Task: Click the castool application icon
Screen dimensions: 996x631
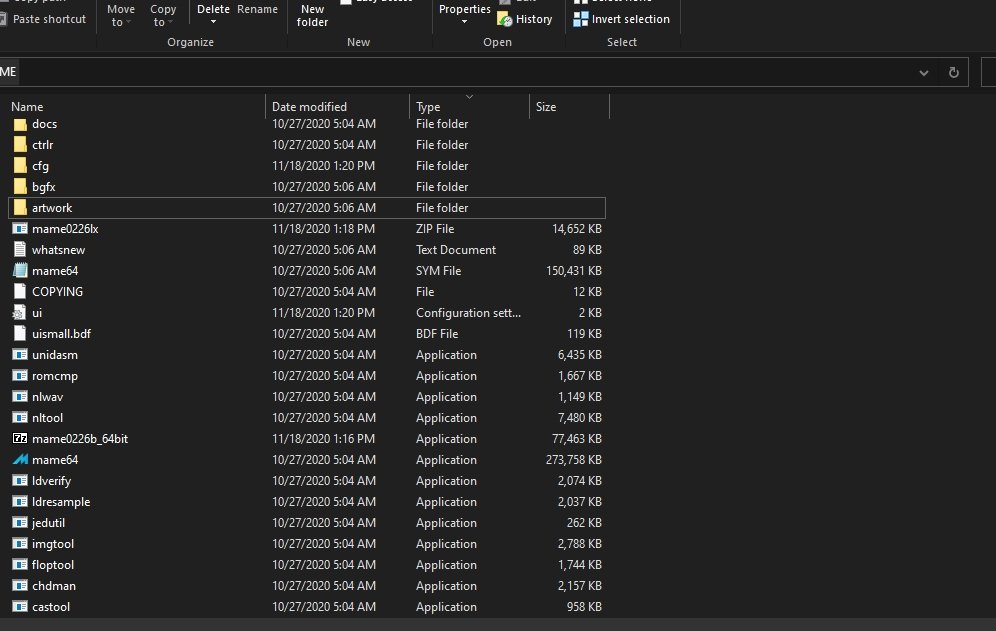Action: 20,606
